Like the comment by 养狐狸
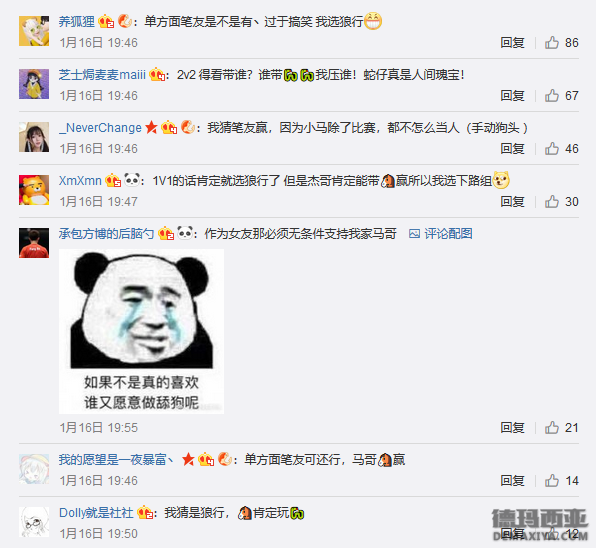Viewport: 596px width, 548px height. pyautogui.click(x=552, y=43)
